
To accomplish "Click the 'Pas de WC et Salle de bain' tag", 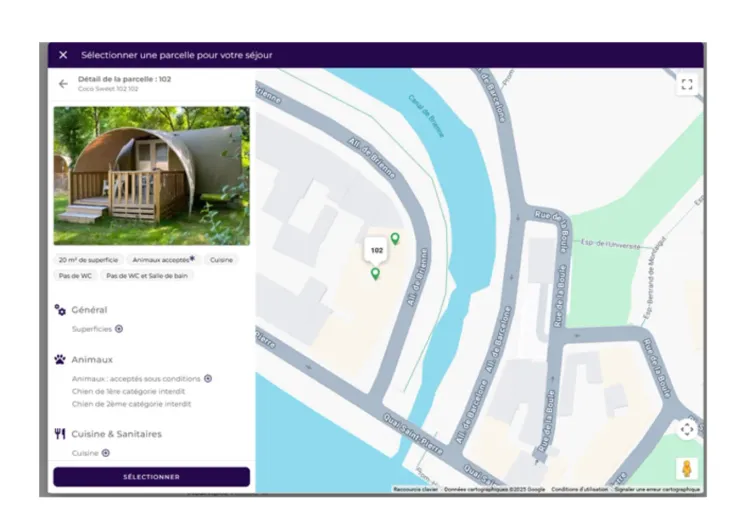I will (x=147, y=276).
